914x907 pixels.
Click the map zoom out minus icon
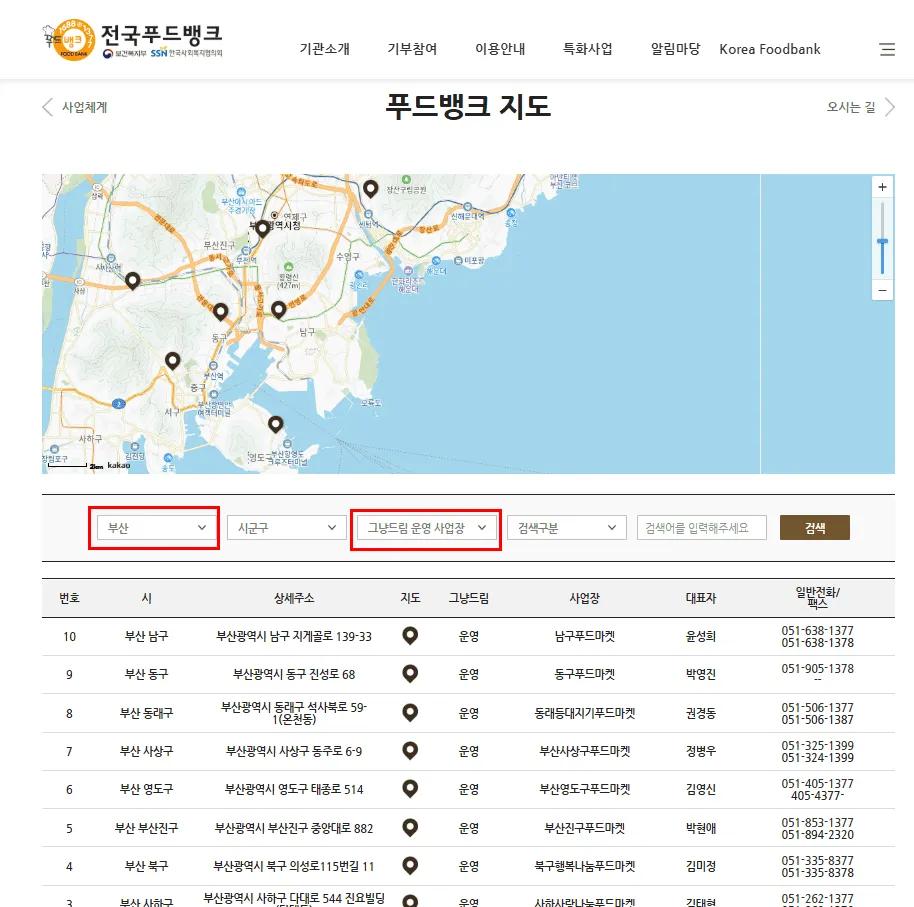coord(881,290)
